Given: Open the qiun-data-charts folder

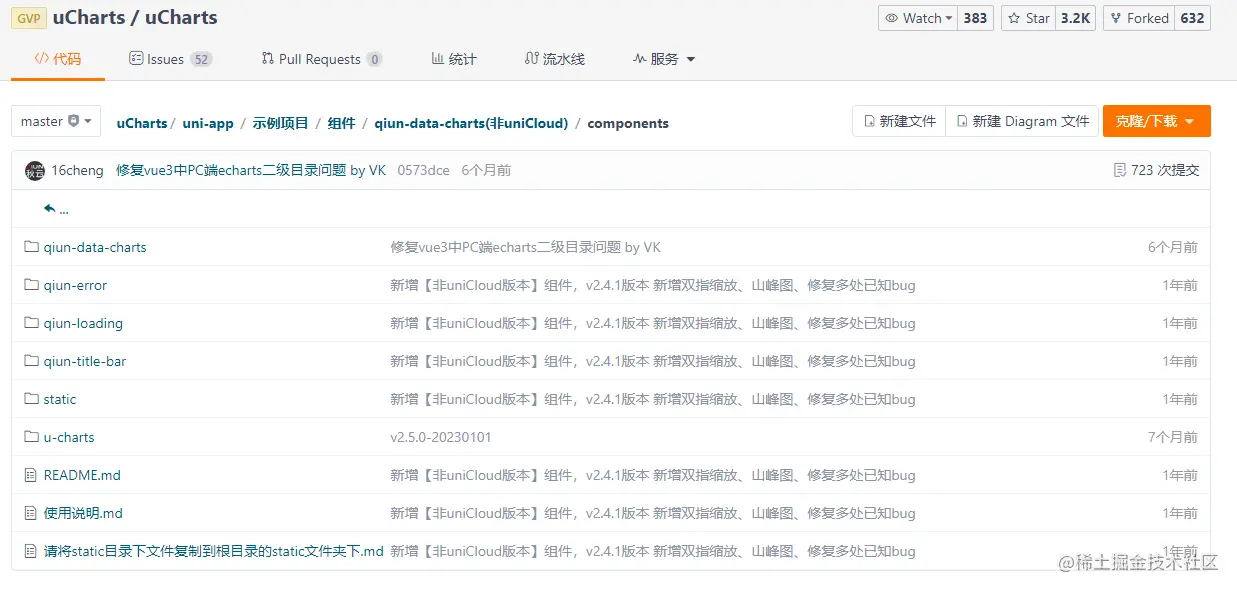Looking at the screenshot, I should tap(95, 247).
